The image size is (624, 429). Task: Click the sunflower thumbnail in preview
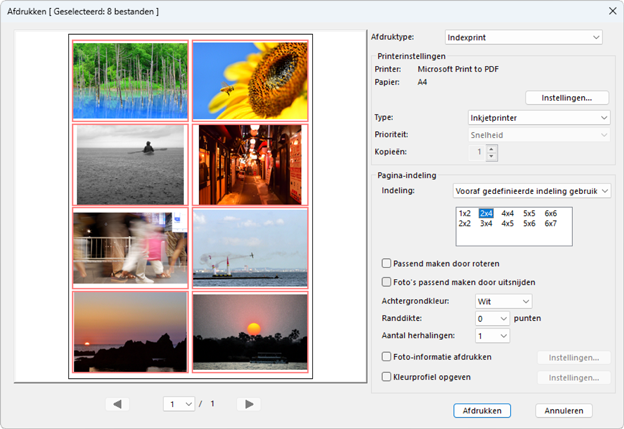(x=250, y=80)
